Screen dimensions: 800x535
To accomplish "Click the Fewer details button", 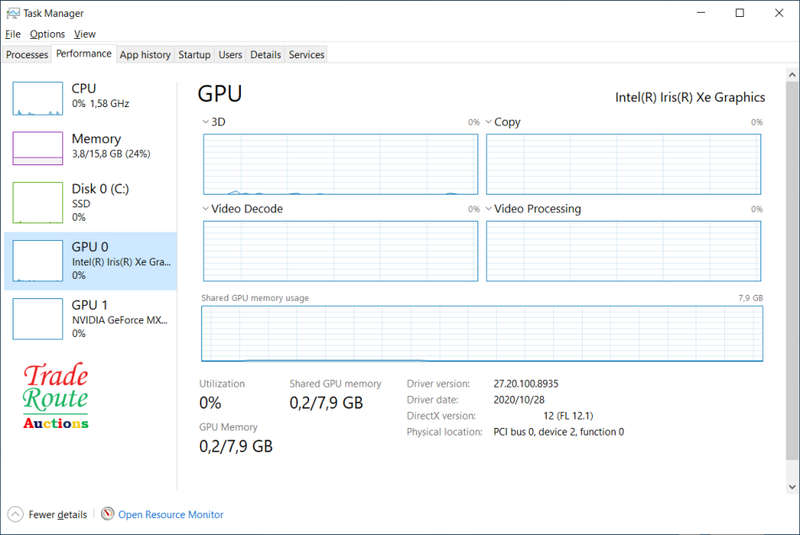I will 47,514.
